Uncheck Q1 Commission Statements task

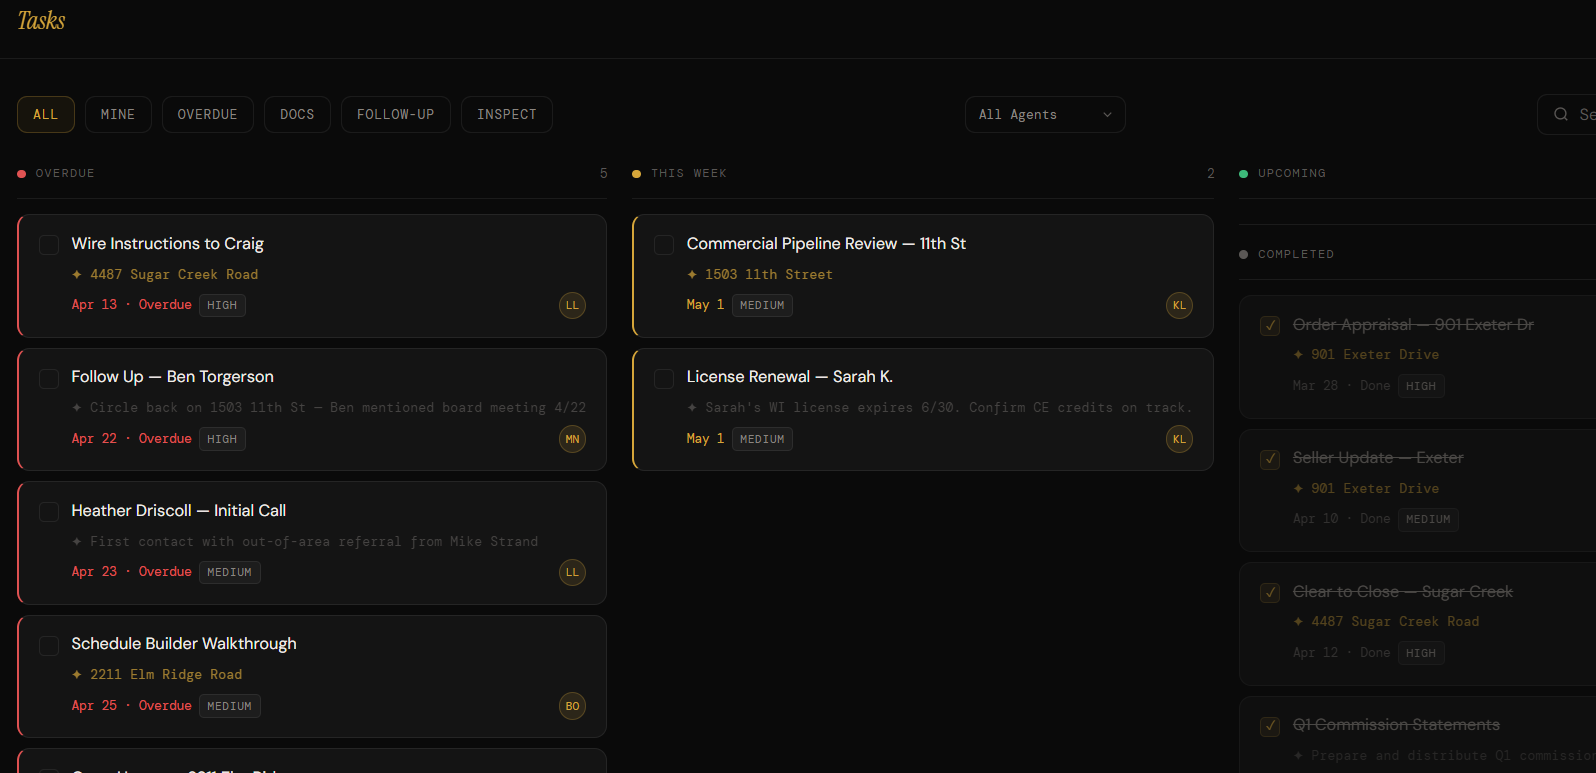1270,726
